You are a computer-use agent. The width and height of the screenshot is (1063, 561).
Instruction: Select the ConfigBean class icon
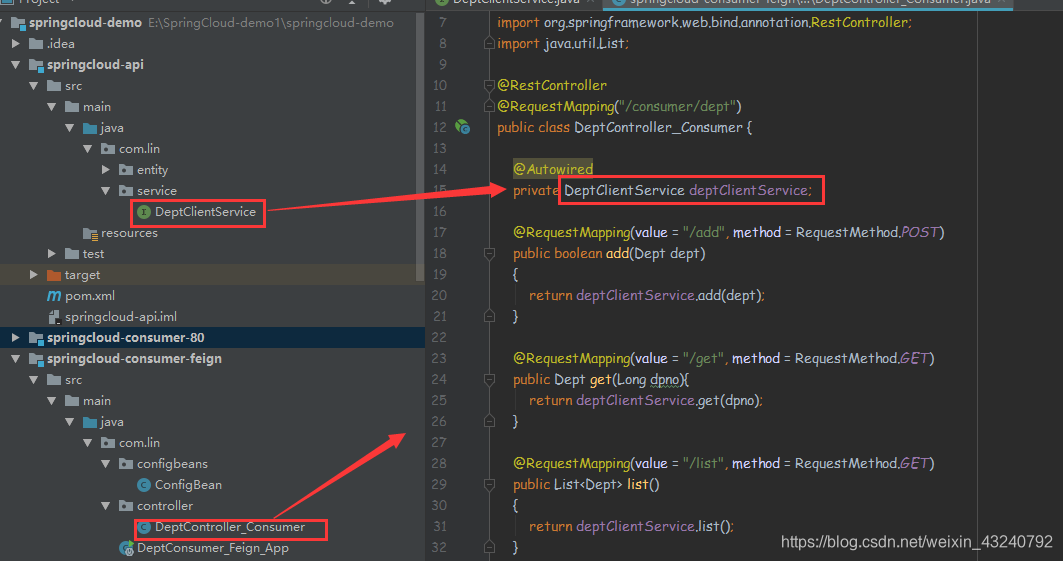click(x=144, y=485)
